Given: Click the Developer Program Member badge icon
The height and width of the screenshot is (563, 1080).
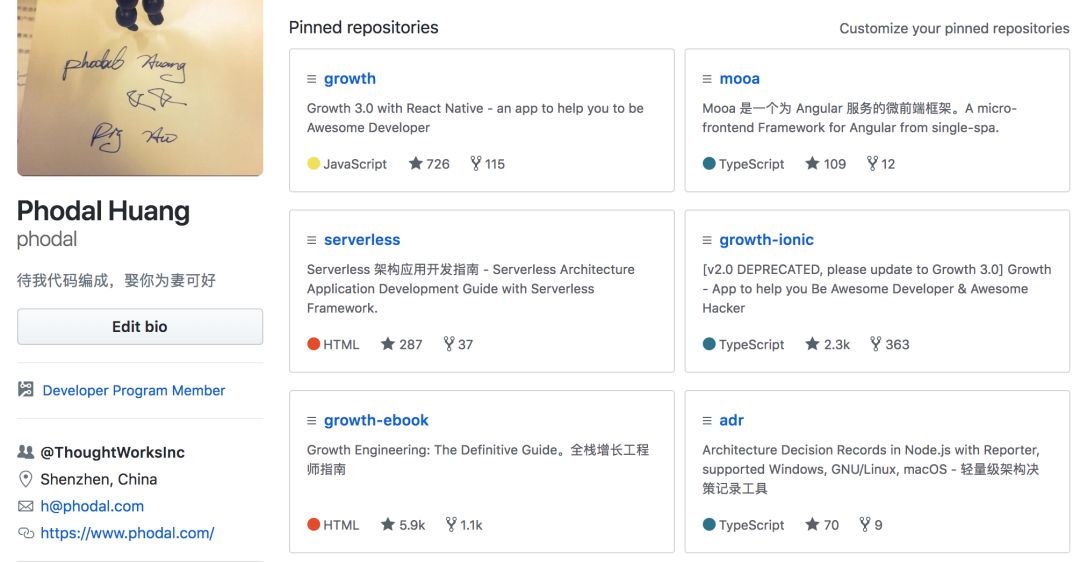Looking at the screenshot, I should pyautogui.click(x=26, y=390).
